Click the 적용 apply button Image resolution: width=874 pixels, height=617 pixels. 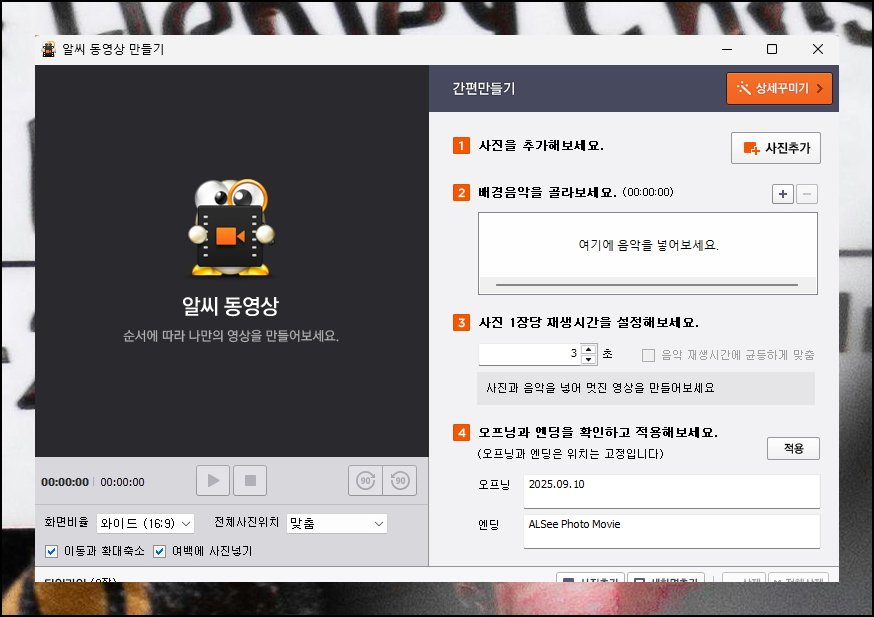(x=793, y=448)
